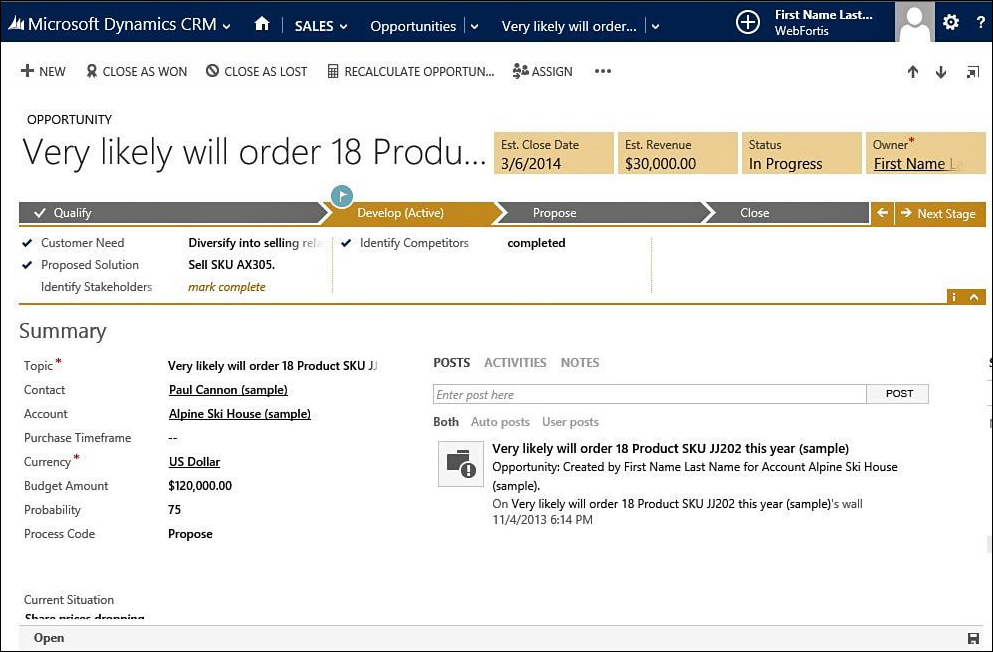
Task: Open Alpine Ski House (sample) account link
Action: click(240, 414)
